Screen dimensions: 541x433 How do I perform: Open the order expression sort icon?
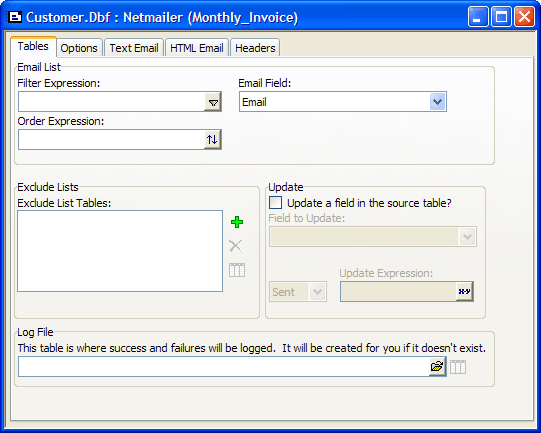pos(212,140)
